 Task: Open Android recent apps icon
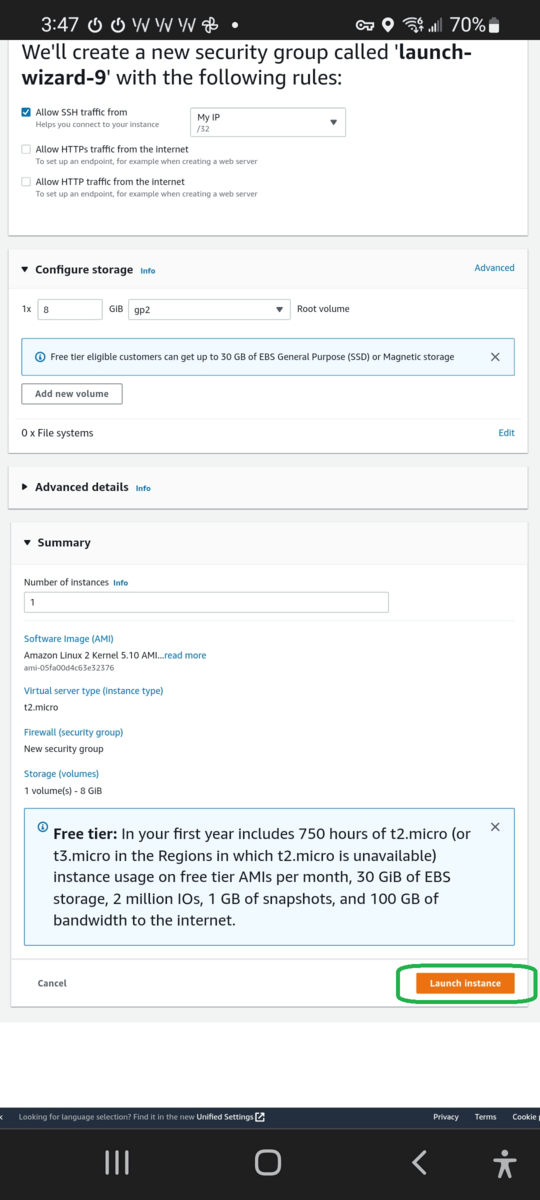pos(117,1162)
